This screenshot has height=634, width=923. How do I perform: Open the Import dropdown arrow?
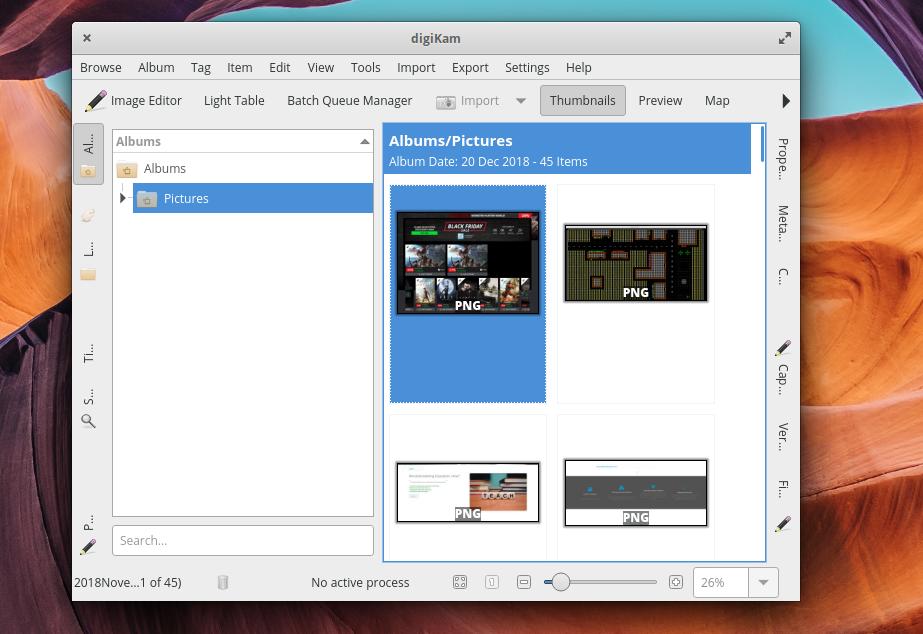[520, 100]
